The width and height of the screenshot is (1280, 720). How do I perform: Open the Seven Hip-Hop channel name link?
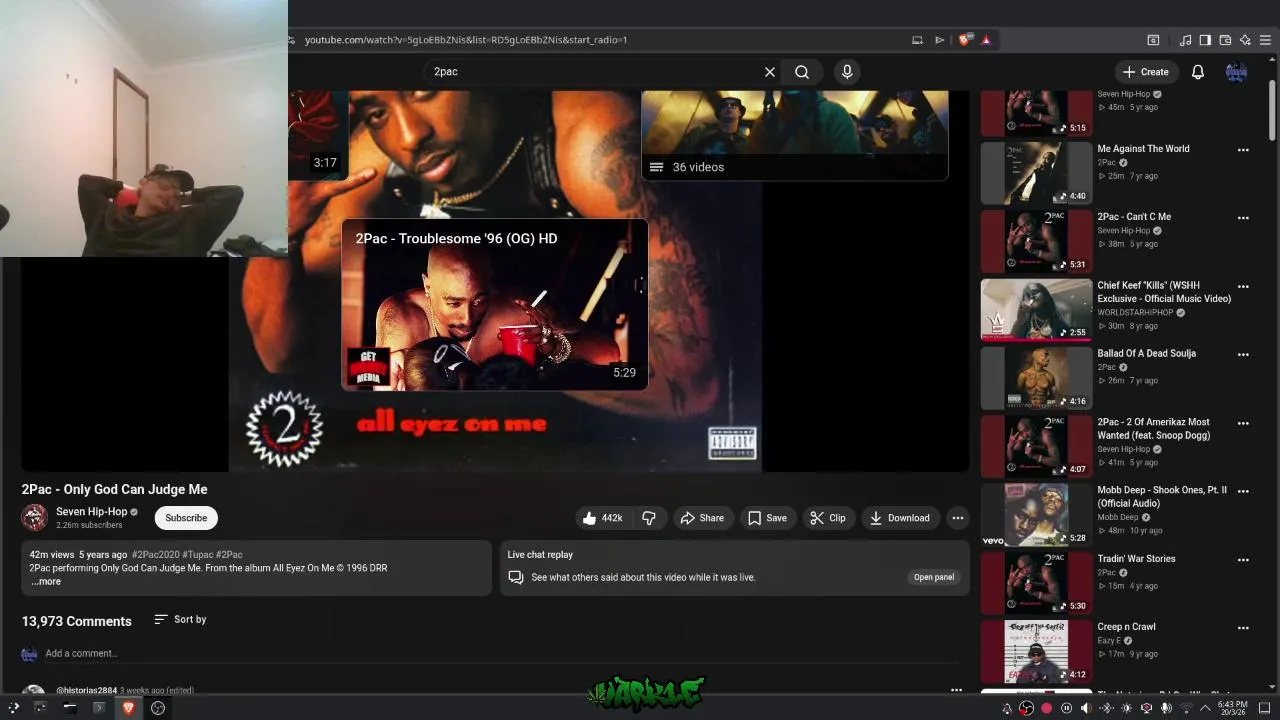(92, 512)
